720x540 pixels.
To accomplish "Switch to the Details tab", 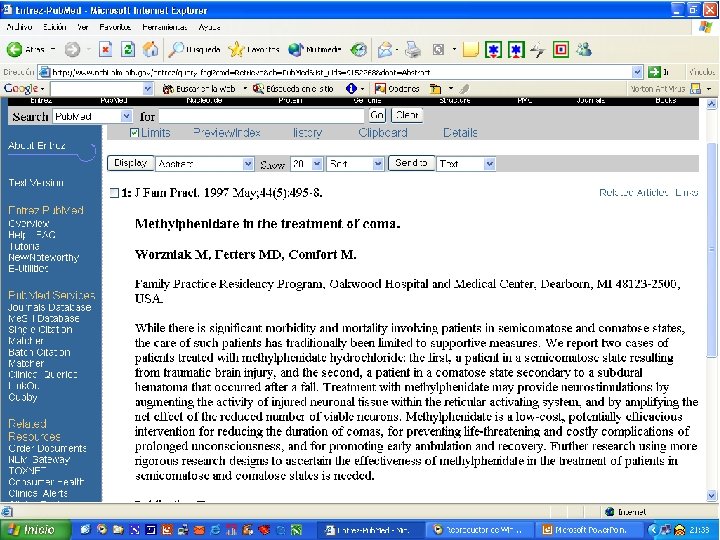I will (460, 133).
